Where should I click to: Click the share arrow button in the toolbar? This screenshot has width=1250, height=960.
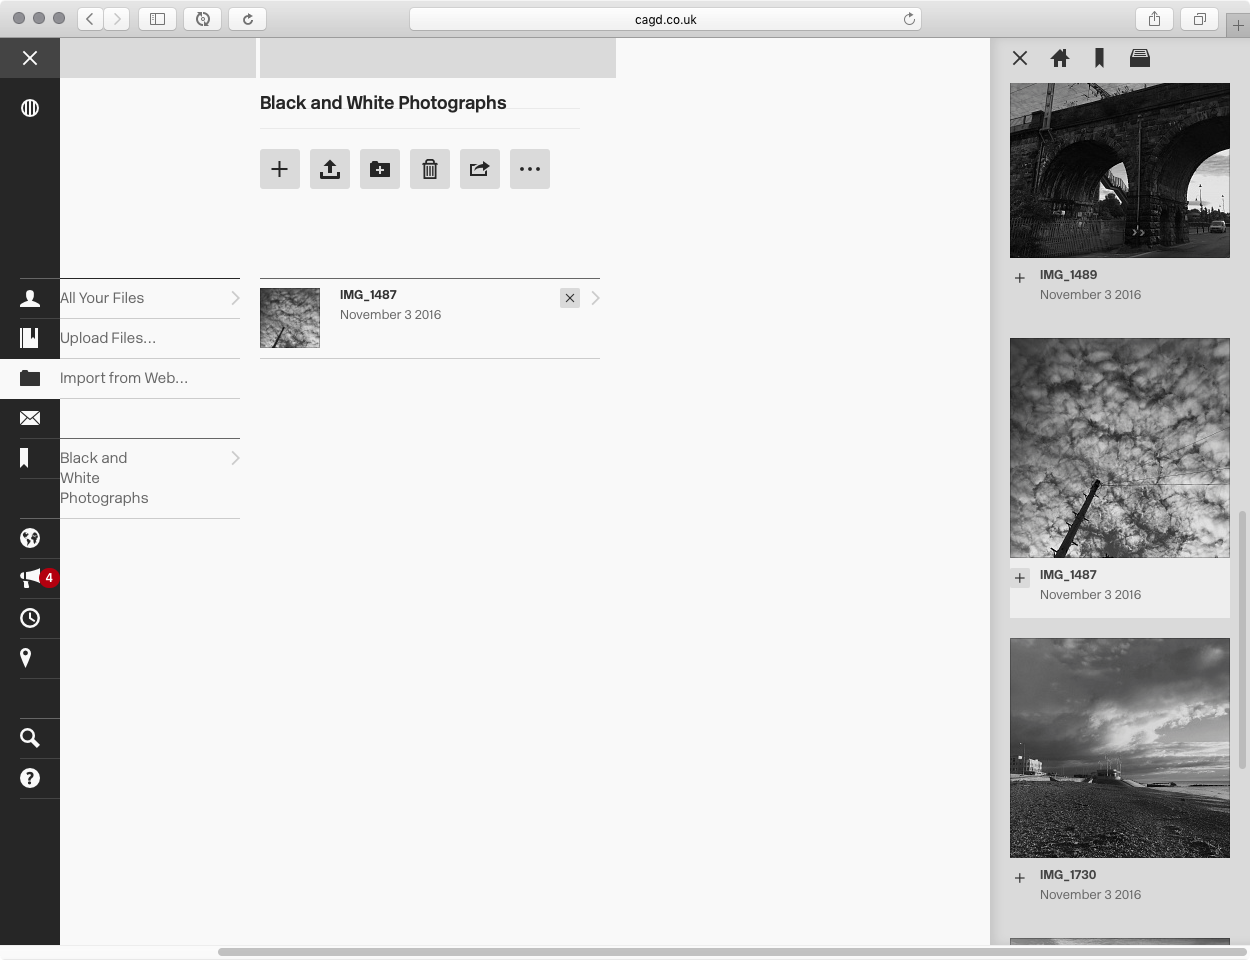(x=480, y=169)
